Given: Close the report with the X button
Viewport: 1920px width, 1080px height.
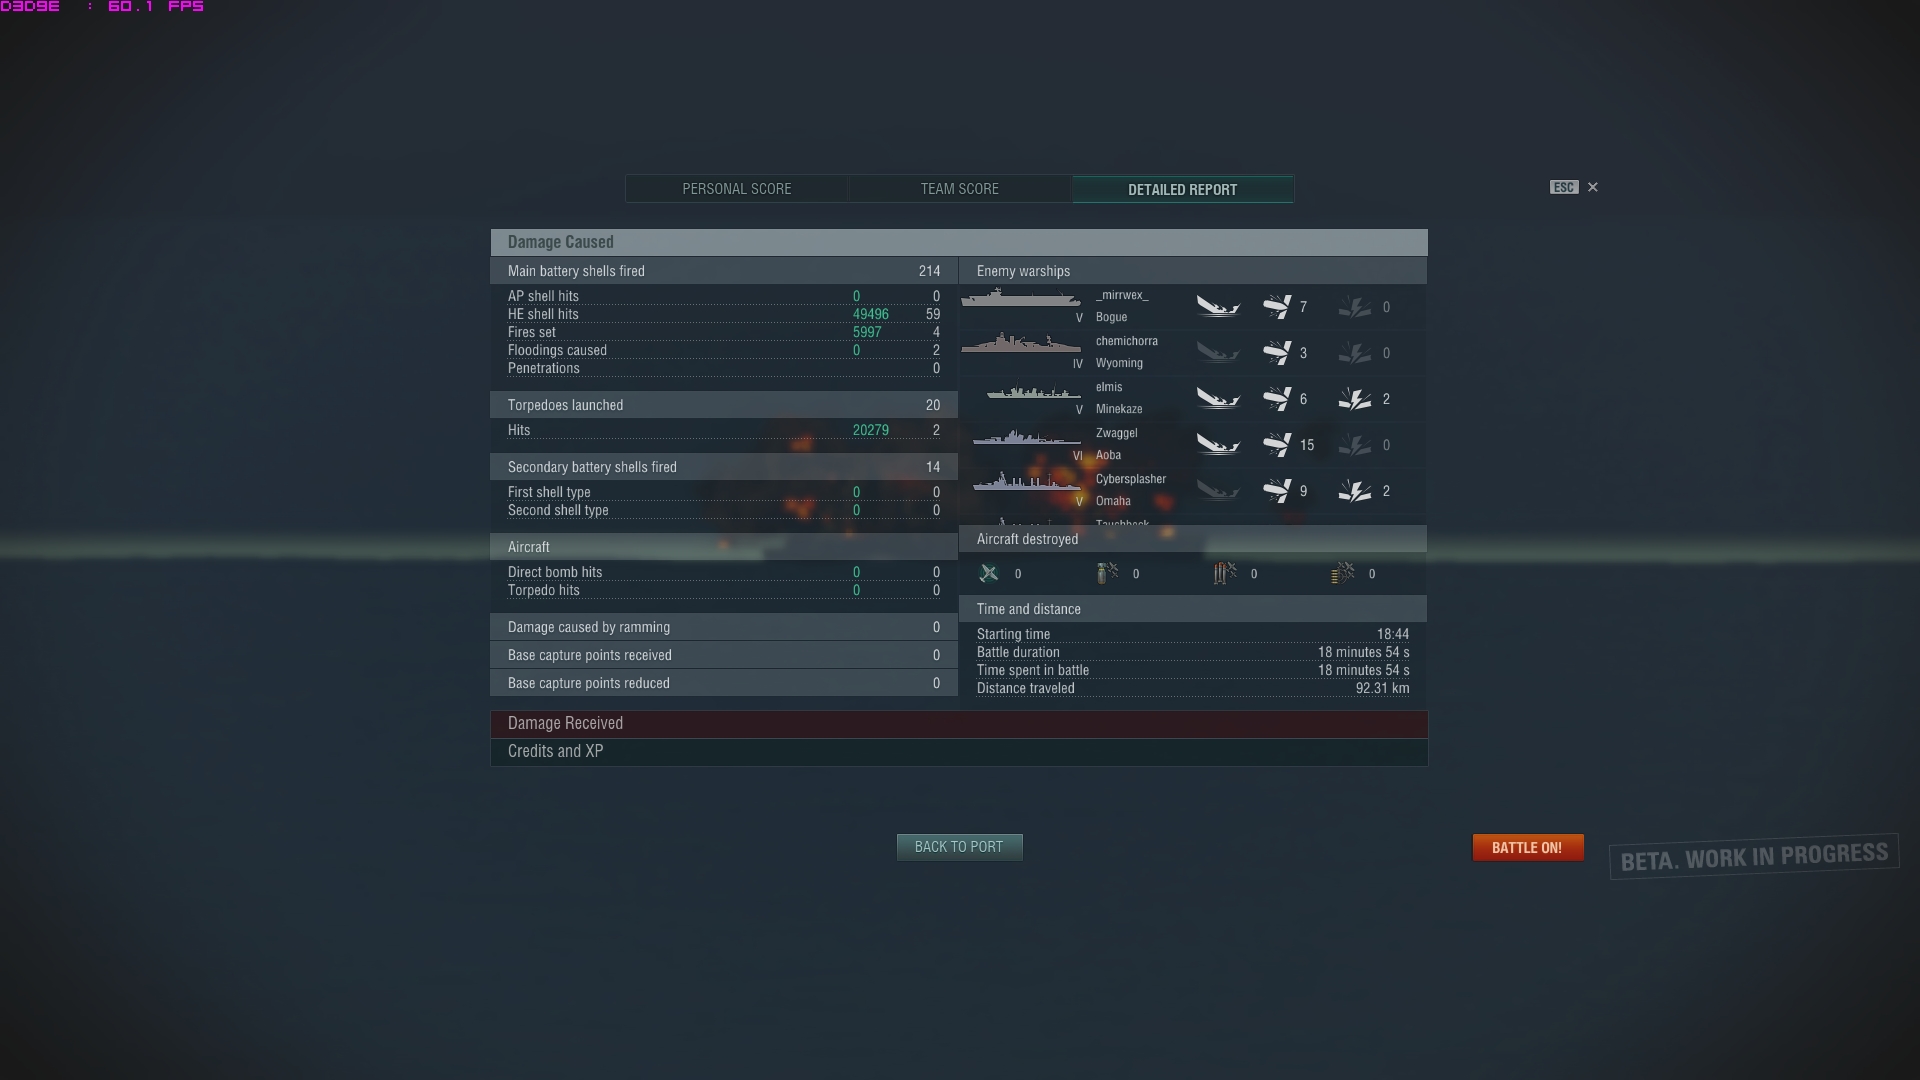Looking at the screenshot, I should pyautogui.click(x=1593, y=187).
